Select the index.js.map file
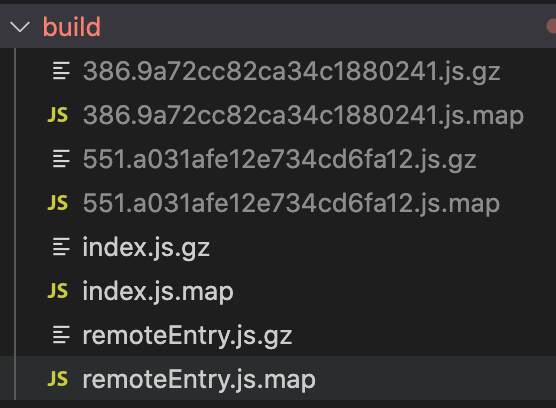Viewport: 556px width, 408px height. [x=158, y=291]
